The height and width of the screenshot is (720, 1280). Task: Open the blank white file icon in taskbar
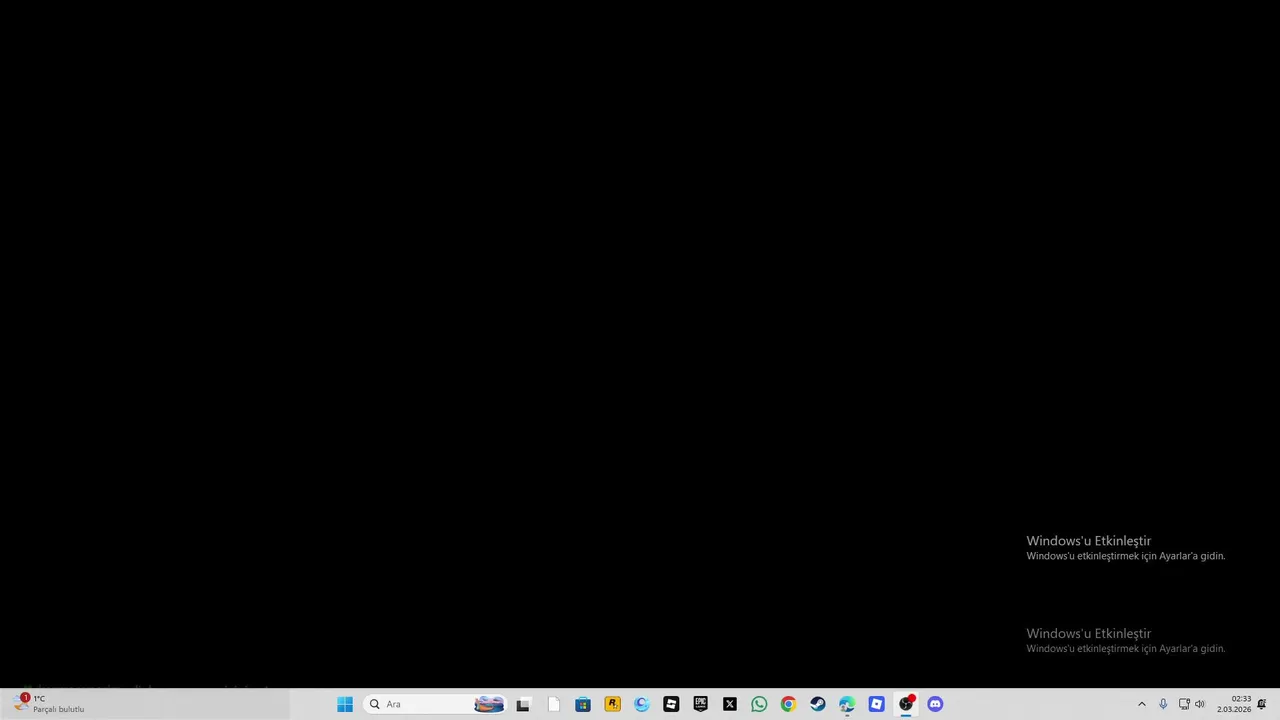(x=553, y=704)
